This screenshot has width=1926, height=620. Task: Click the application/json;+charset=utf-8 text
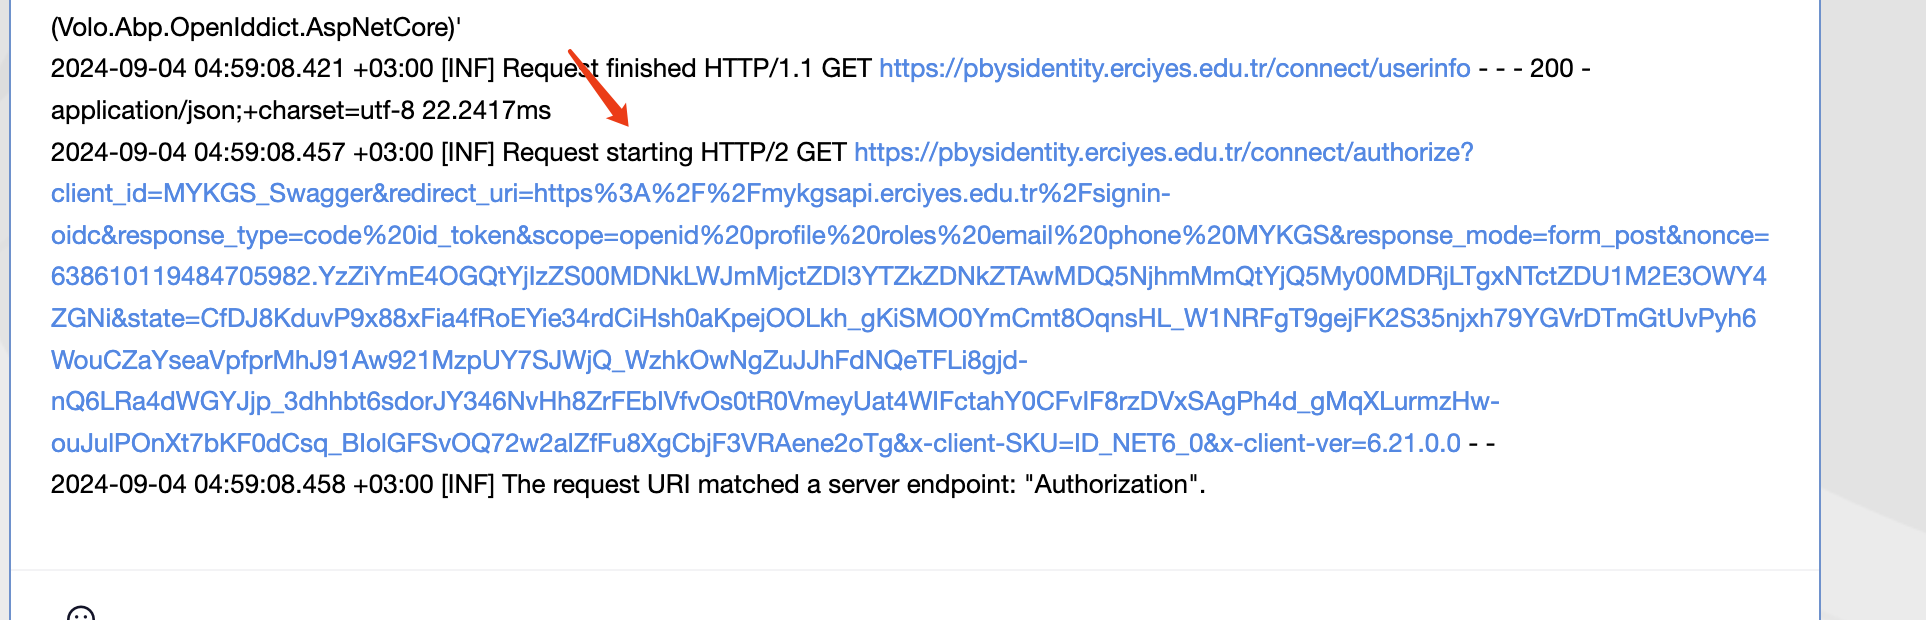tap(232, 110)
